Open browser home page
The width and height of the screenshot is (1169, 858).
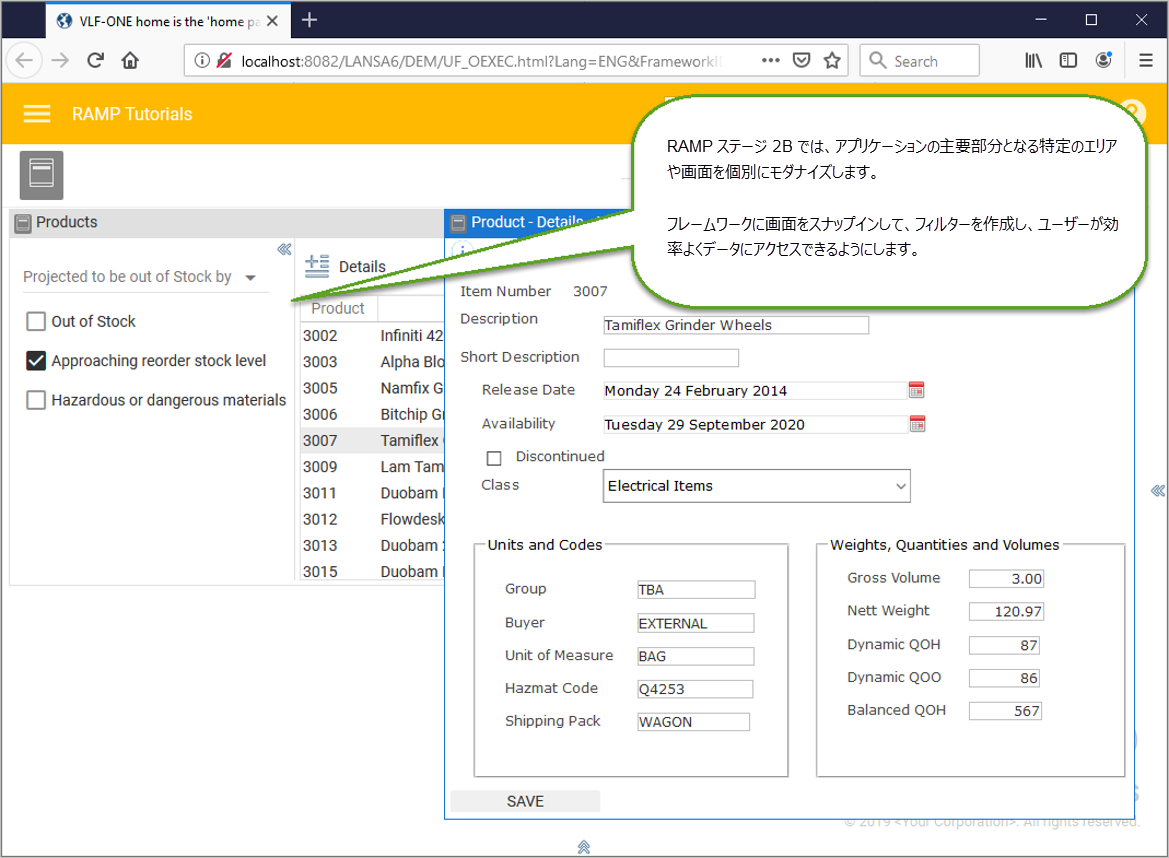pos(130,60)
